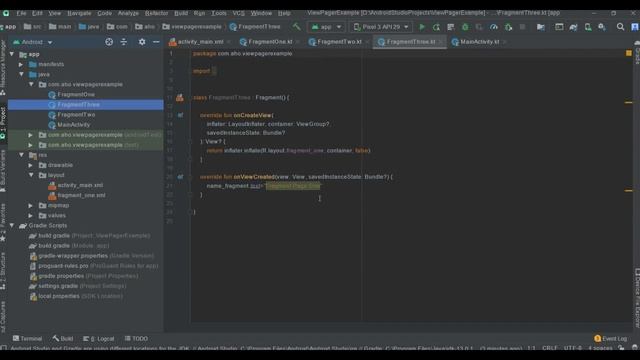Open the Refactor menu

[x=156, y=13]
